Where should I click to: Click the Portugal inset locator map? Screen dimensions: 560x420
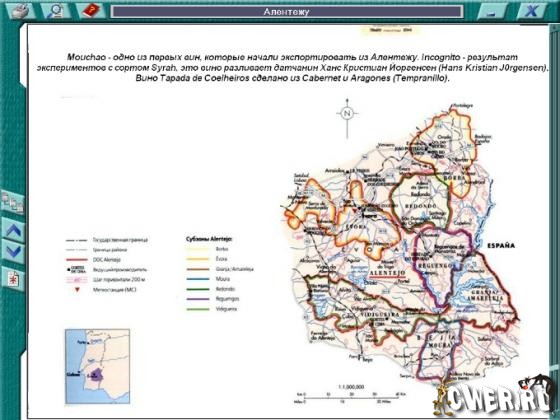click(97, 366)
